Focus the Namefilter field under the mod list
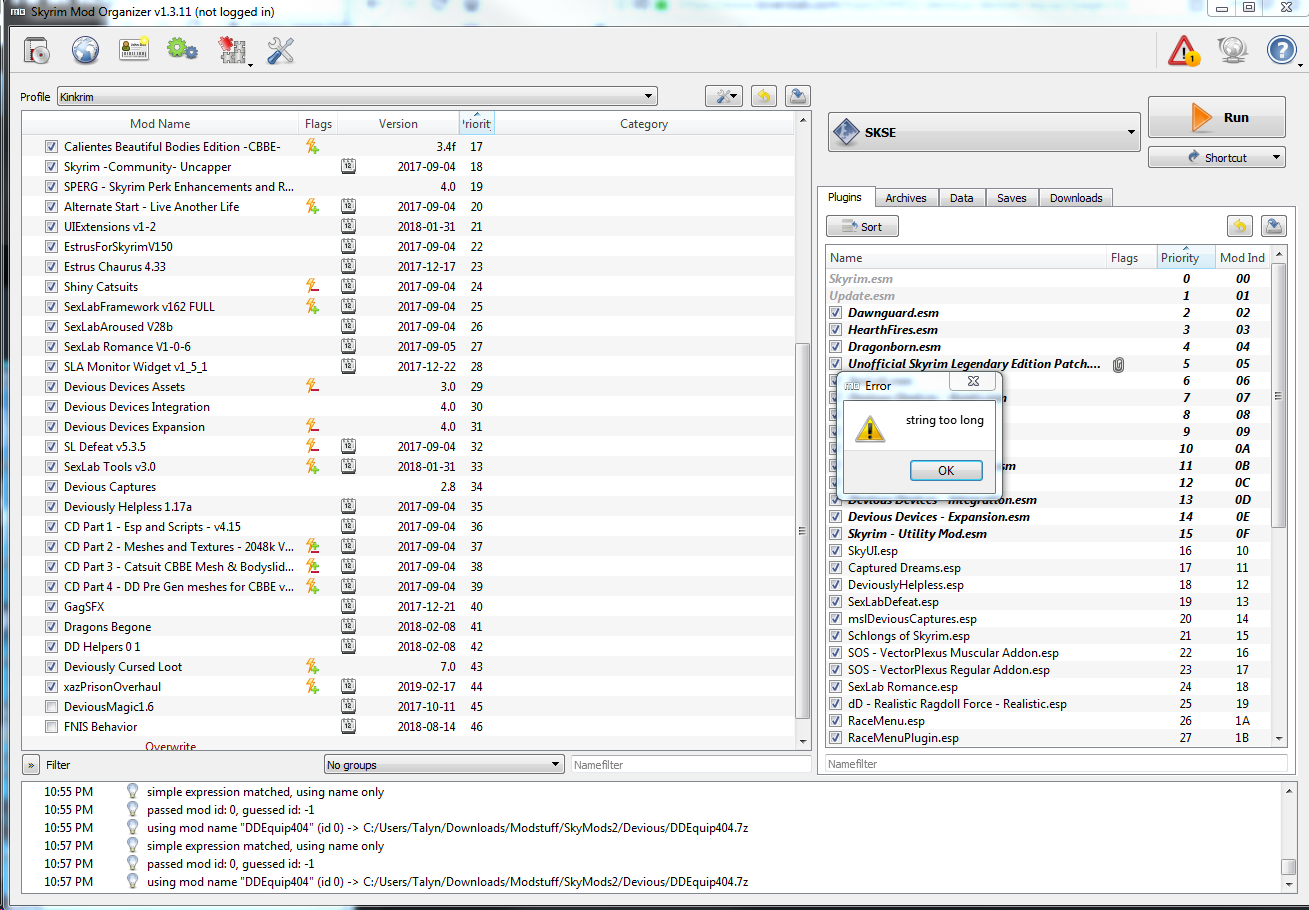Screen dimensions: 1309x910 (690, 765)
